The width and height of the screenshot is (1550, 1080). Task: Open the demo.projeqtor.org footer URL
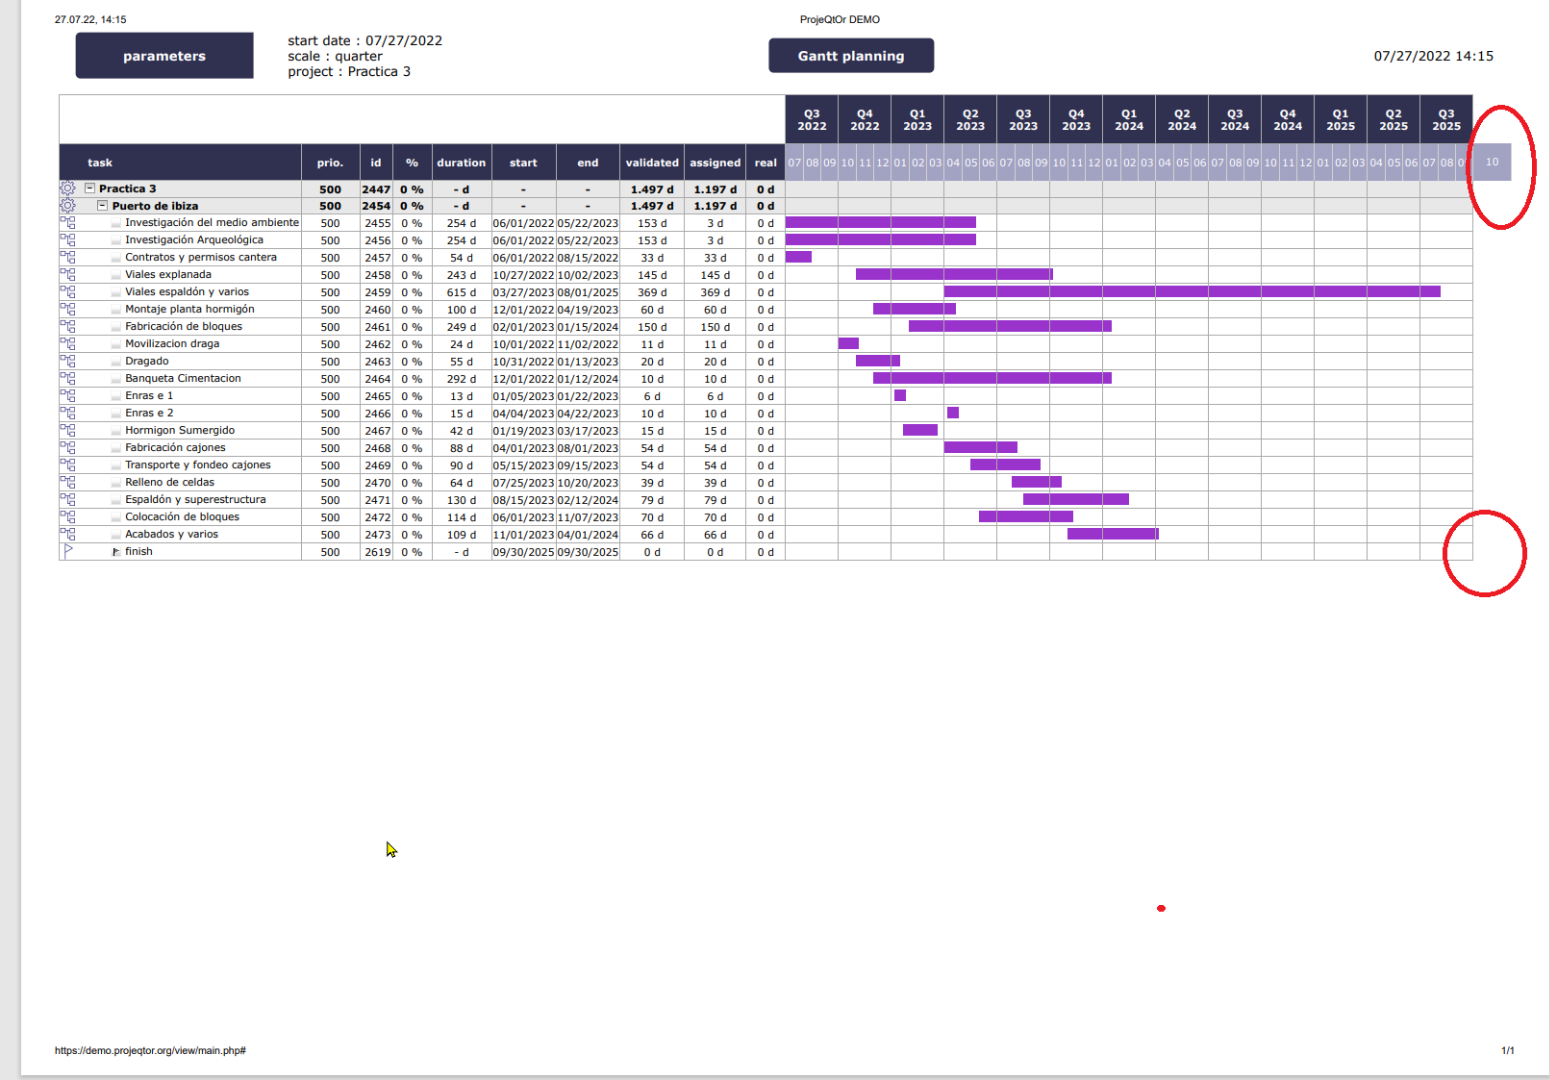(x=150, y=1051)
